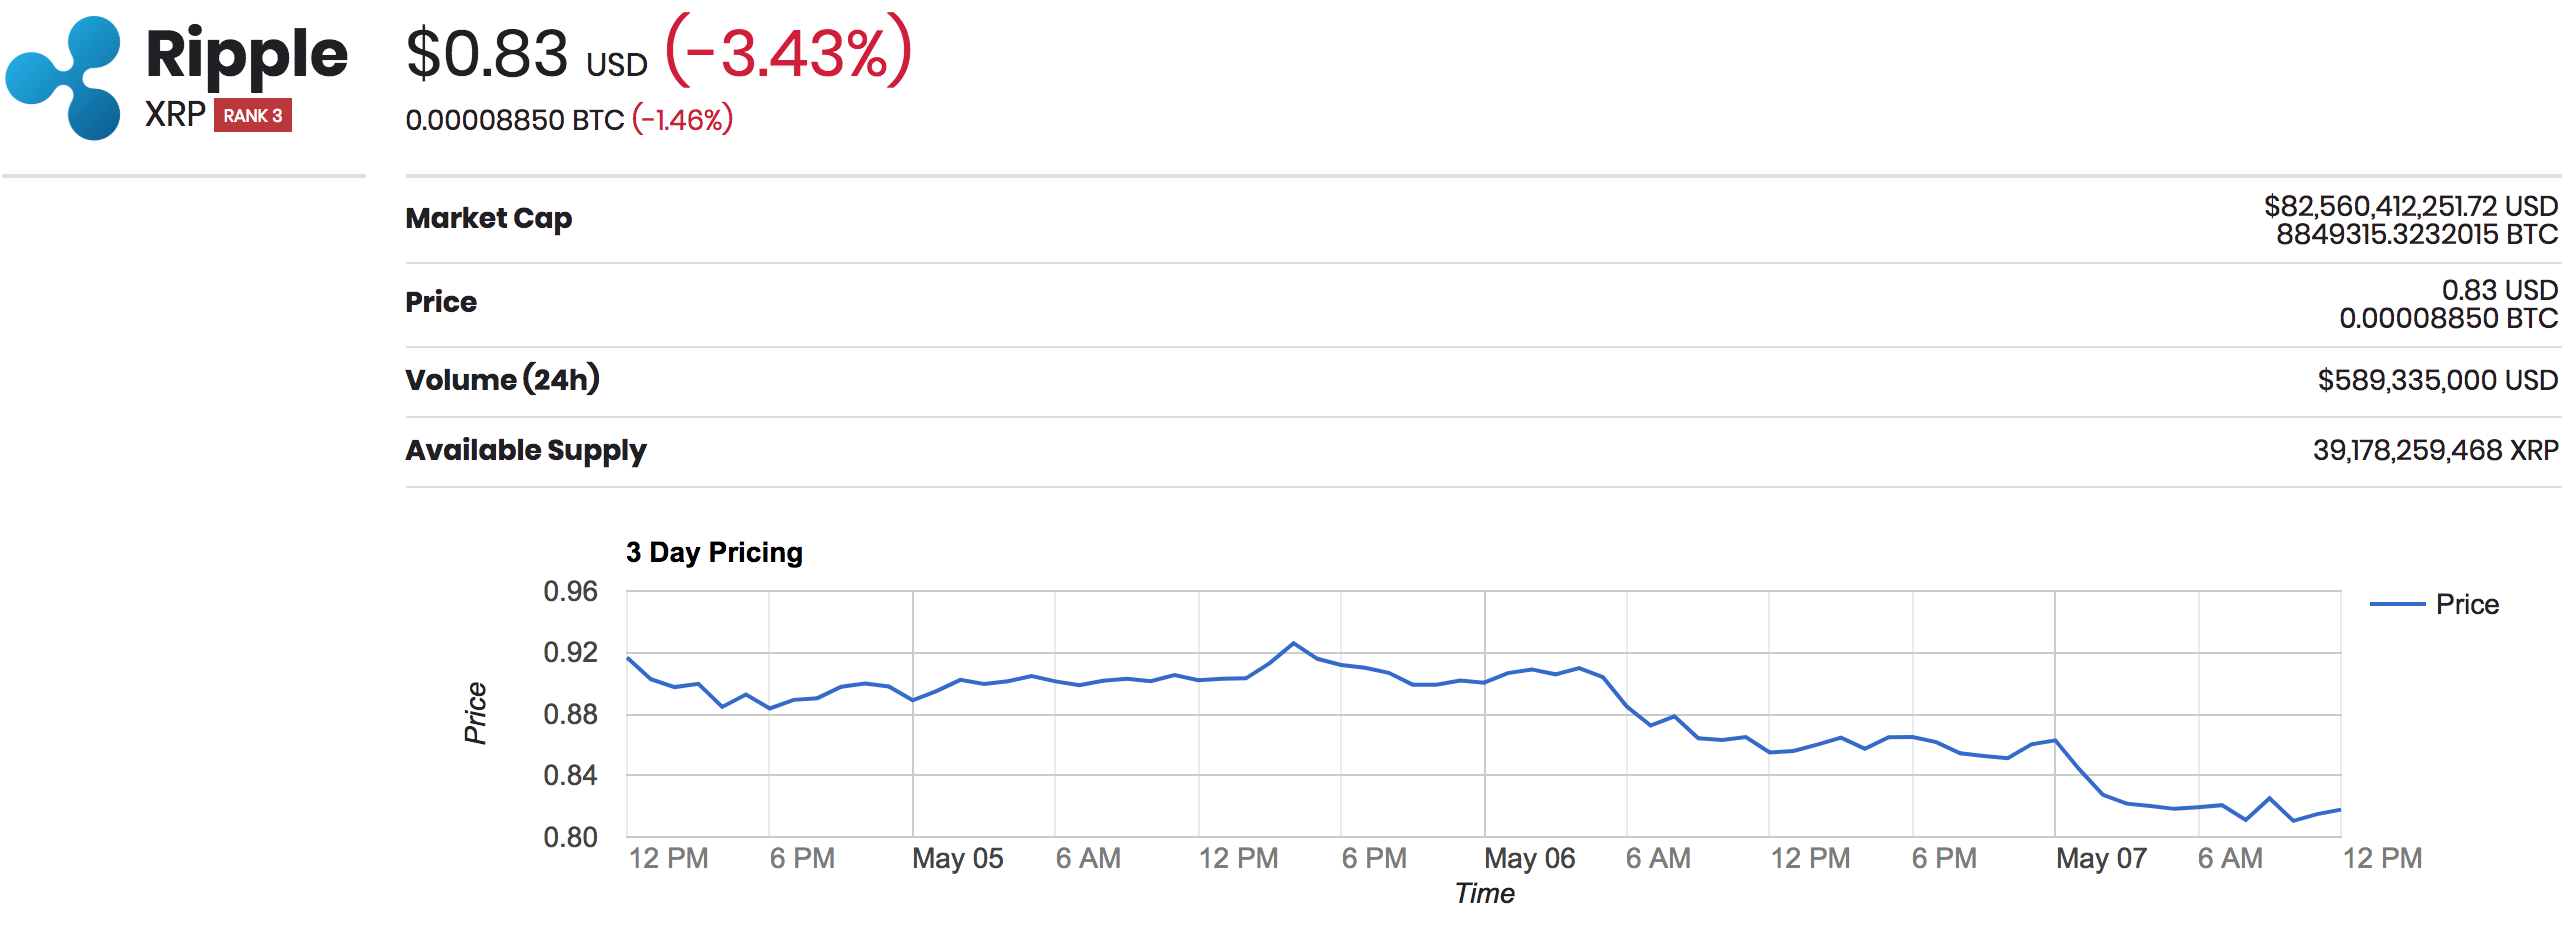Click the 39,178,259,468 XRP supply value

[x=2436, y=451]
